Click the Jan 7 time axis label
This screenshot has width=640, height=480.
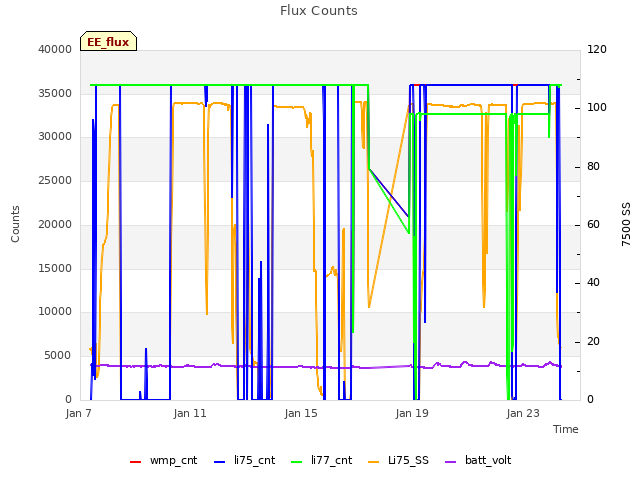pyautogui.click(x=79, y=413)
